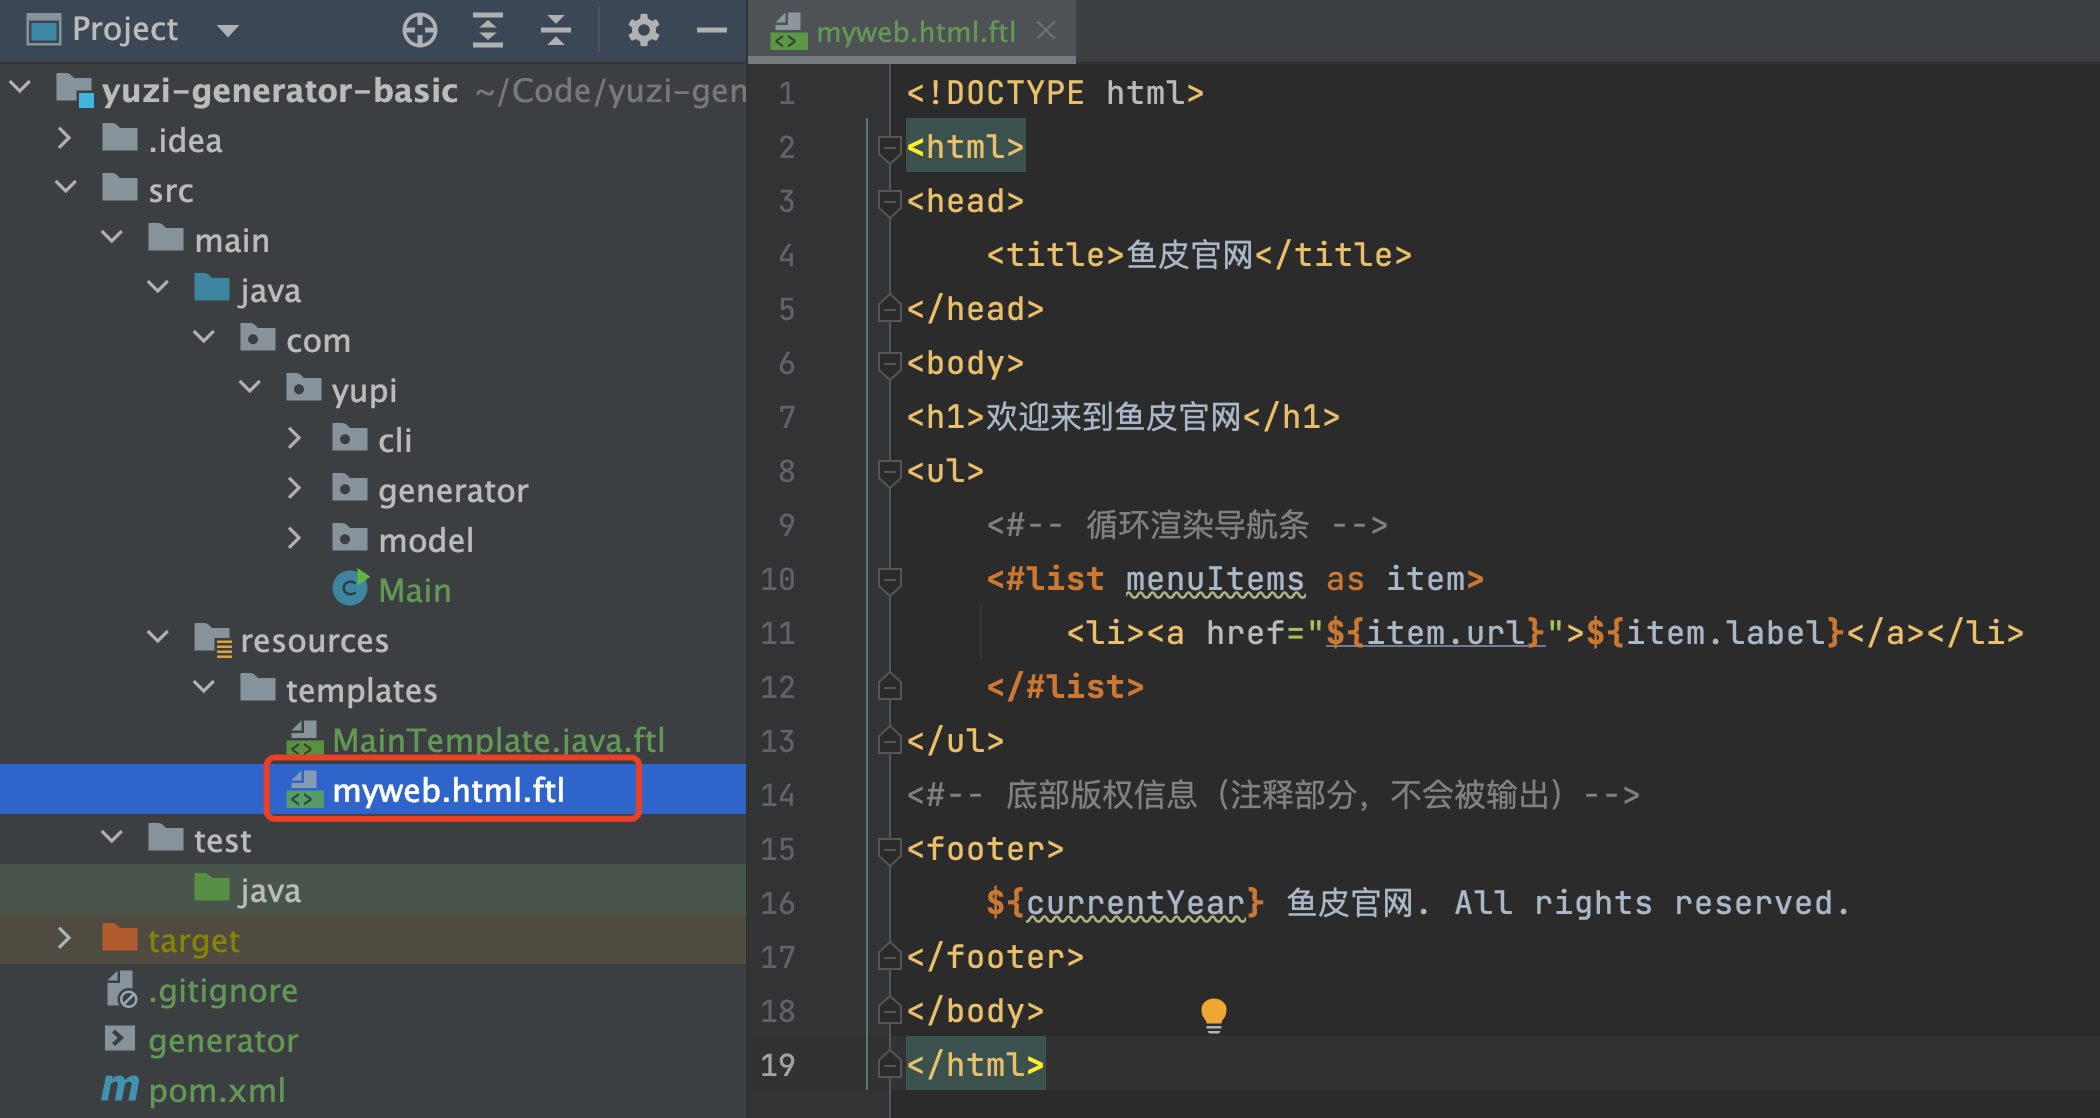Click the yellow intention lightbulb icon

click(x=1213, y=1014)
